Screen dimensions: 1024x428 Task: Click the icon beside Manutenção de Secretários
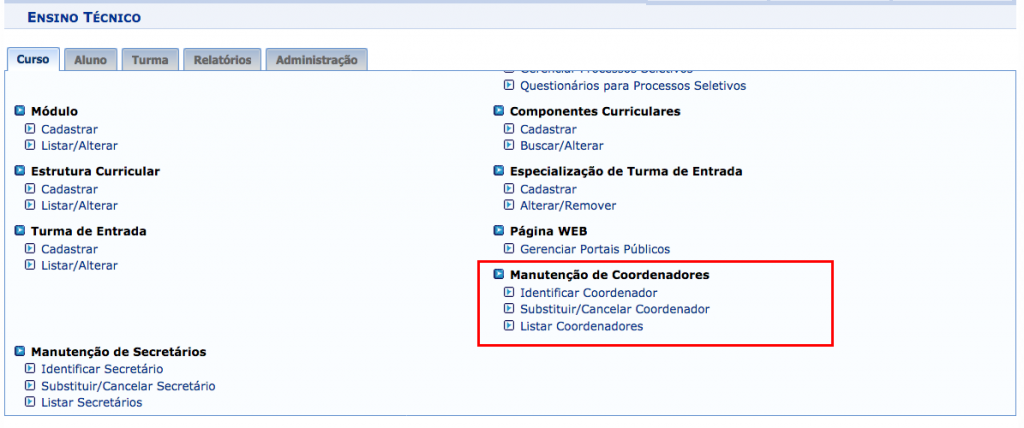[20, 352]
